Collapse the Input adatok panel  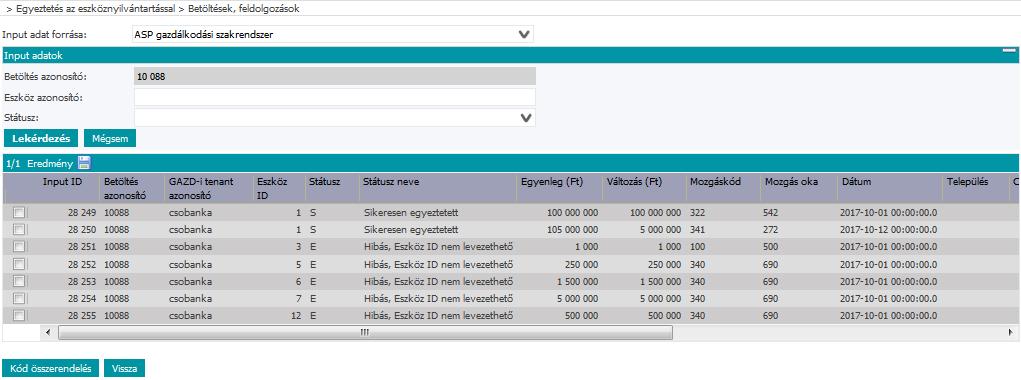click(x=1009, y=50)
